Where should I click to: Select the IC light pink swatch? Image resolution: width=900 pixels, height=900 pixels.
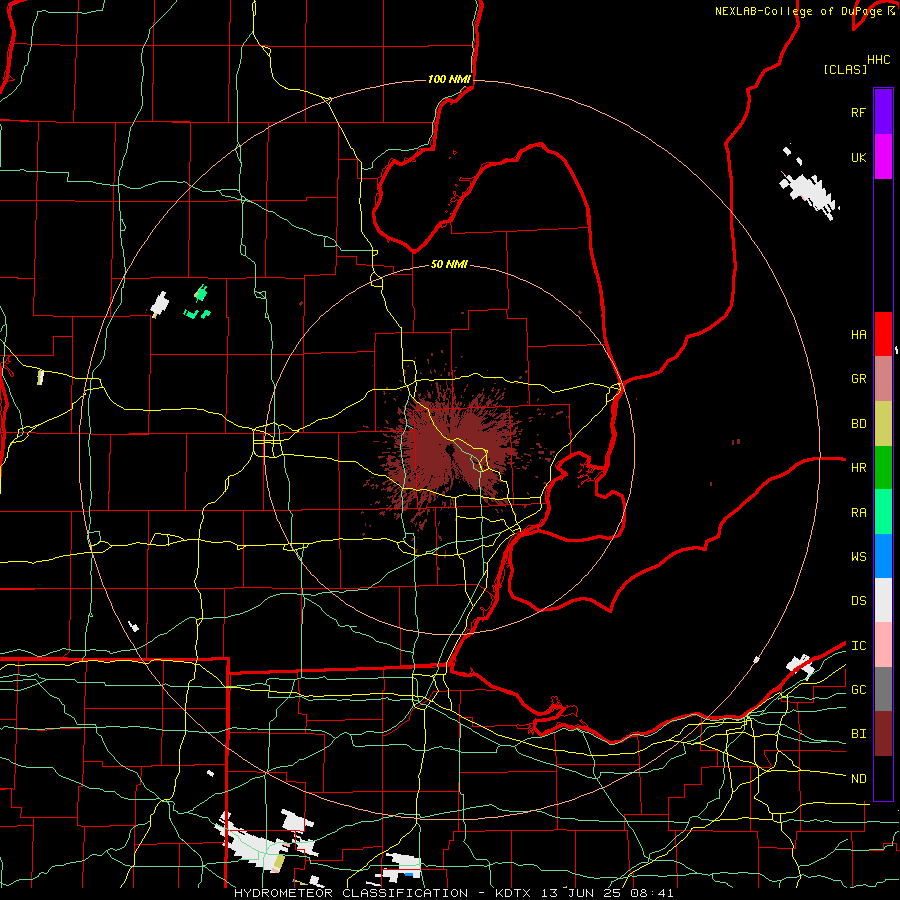point(883,645)
